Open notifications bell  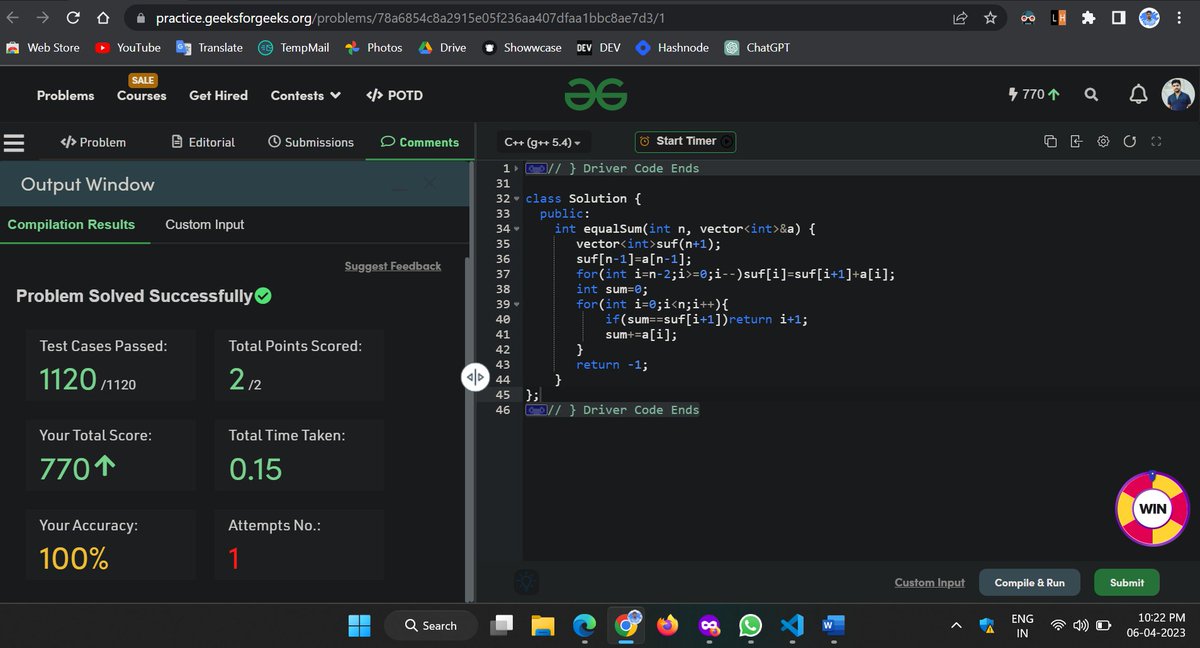pos(1138,95)
